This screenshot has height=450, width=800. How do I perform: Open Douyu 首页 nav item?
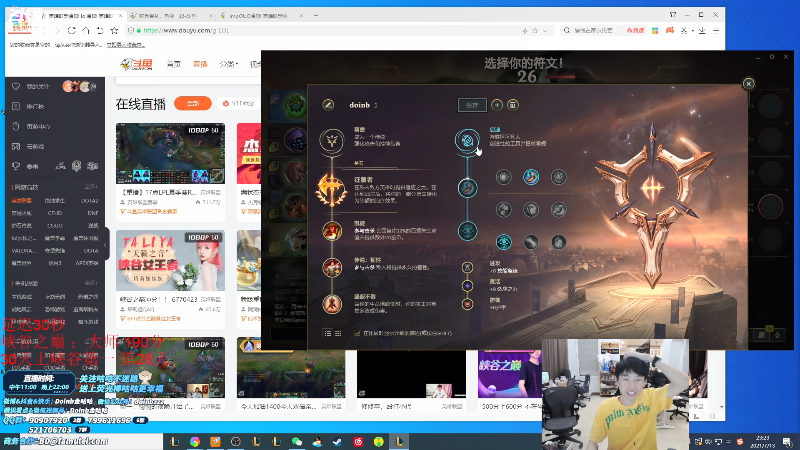pos(173,64)
